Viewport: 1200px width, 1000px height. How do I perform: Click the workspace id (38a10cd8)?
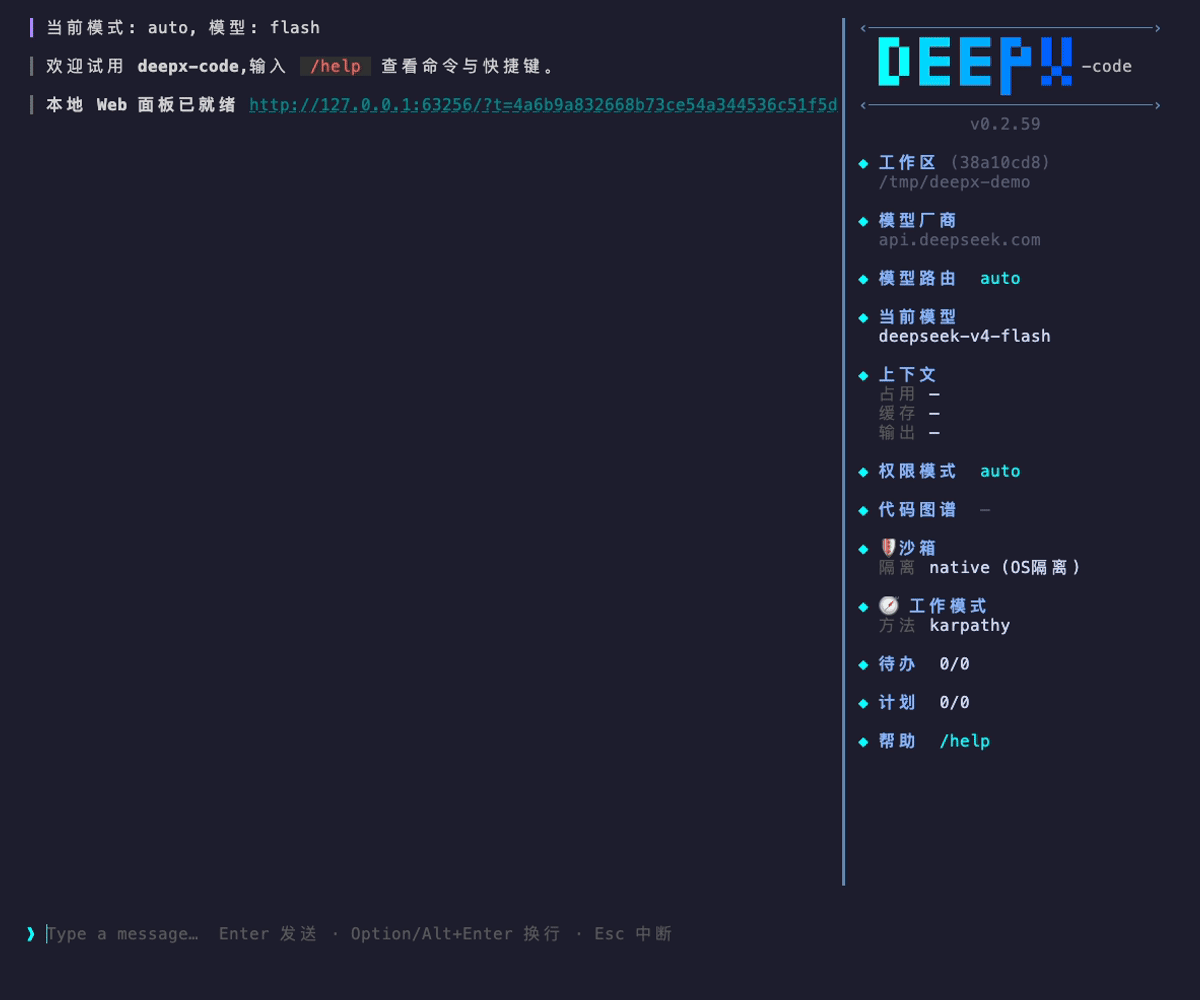1000,162
